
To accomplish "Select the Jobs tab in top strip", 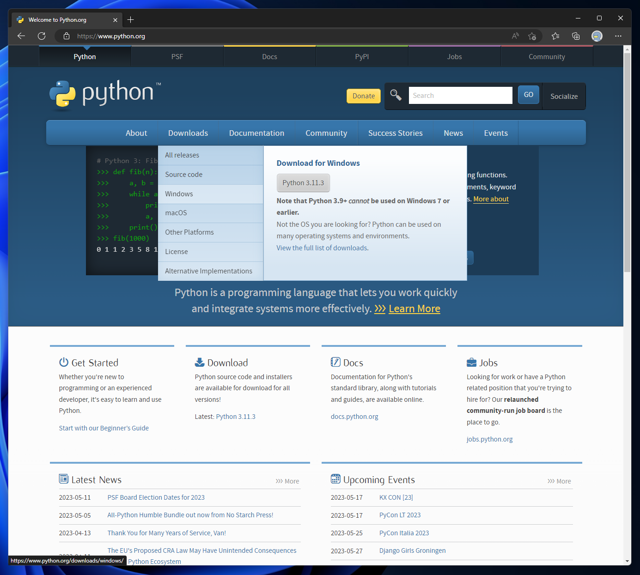I will click(454, 57).
